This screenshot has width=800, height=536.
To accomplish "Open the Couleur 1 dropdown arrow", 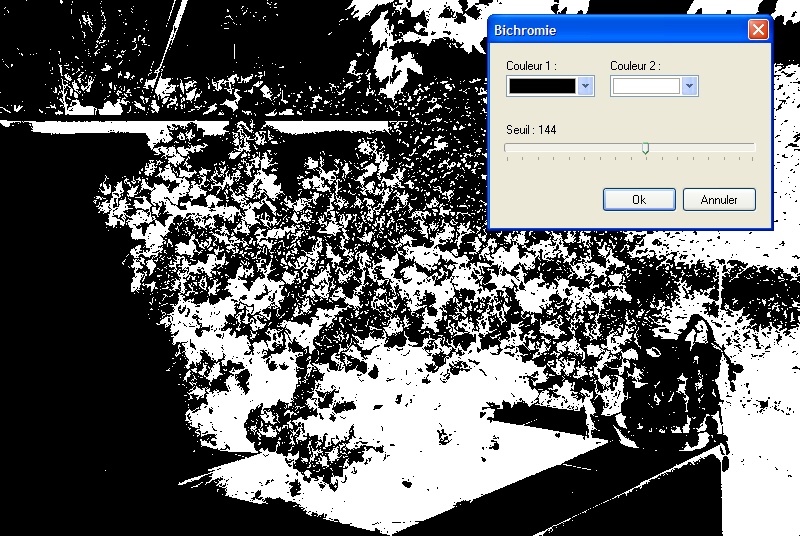I will click(x=585, y=86).
